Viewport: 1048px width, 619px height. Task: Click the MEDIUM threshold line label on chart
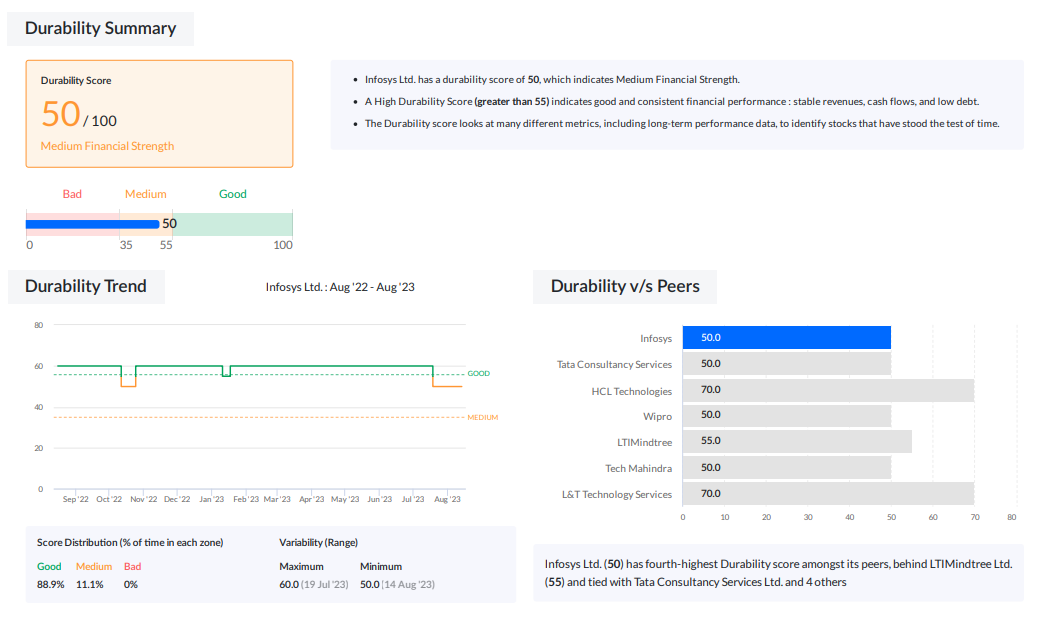point(483,417)
